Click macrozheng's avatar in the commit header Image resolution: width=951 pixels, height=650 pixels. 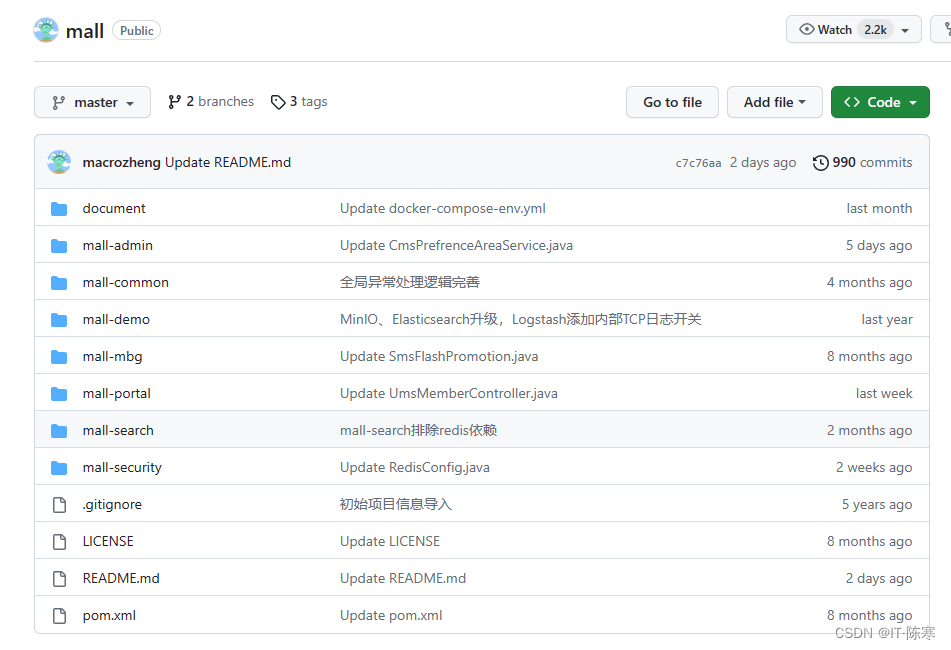(x=59, y=162)
